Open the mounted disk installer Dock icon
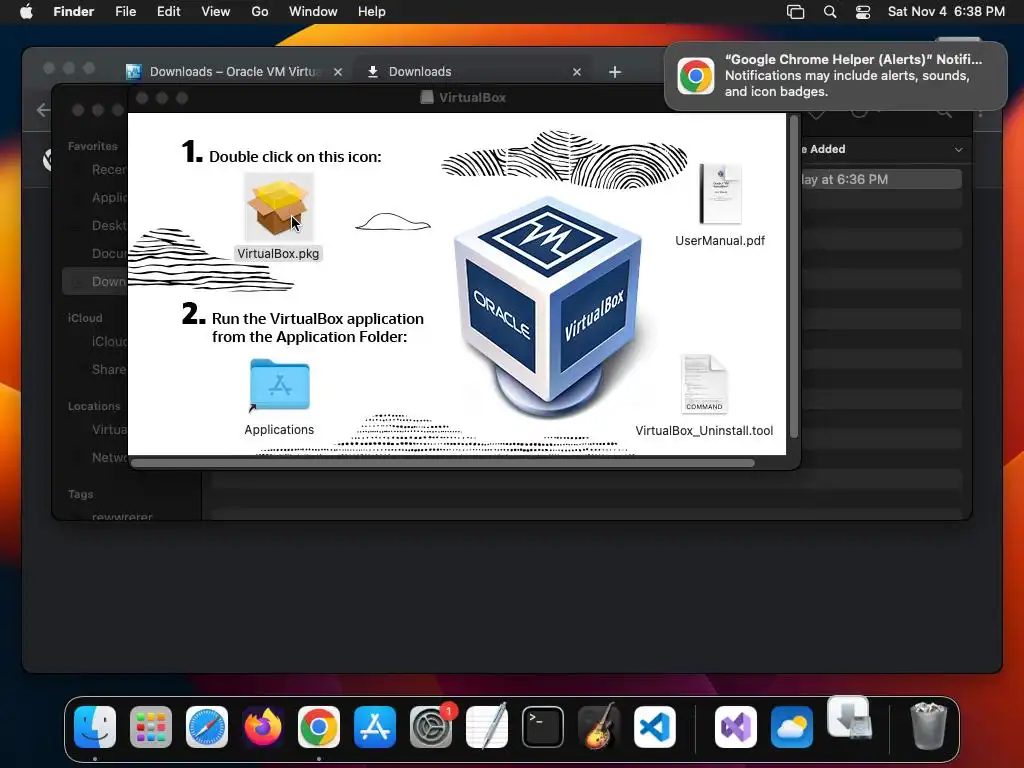Viewport: 1024px width, 768px height. point(849,718)
